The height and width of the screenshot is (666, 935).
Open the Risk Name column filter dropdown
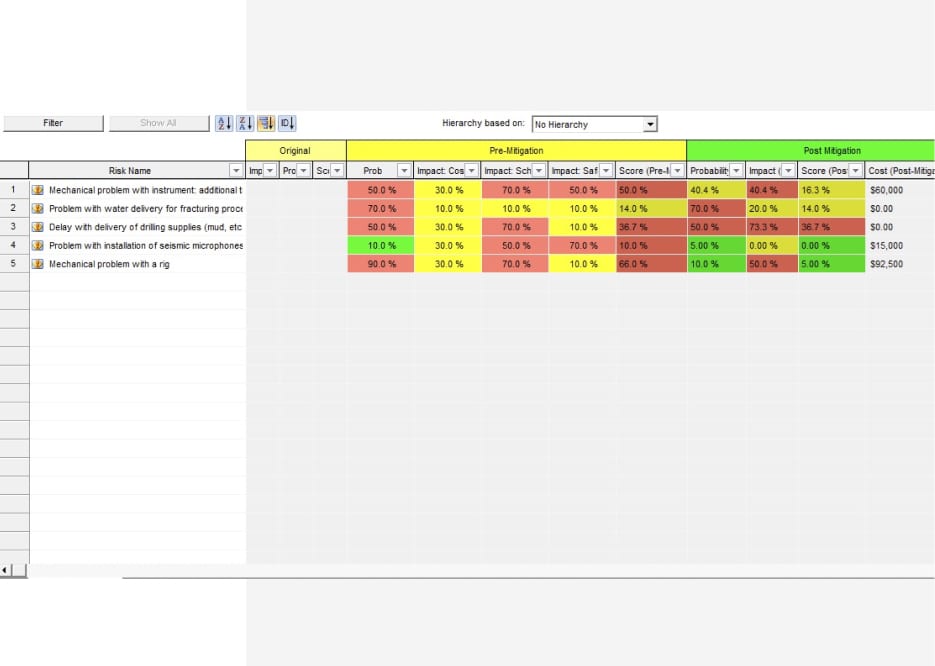point(238,170)
